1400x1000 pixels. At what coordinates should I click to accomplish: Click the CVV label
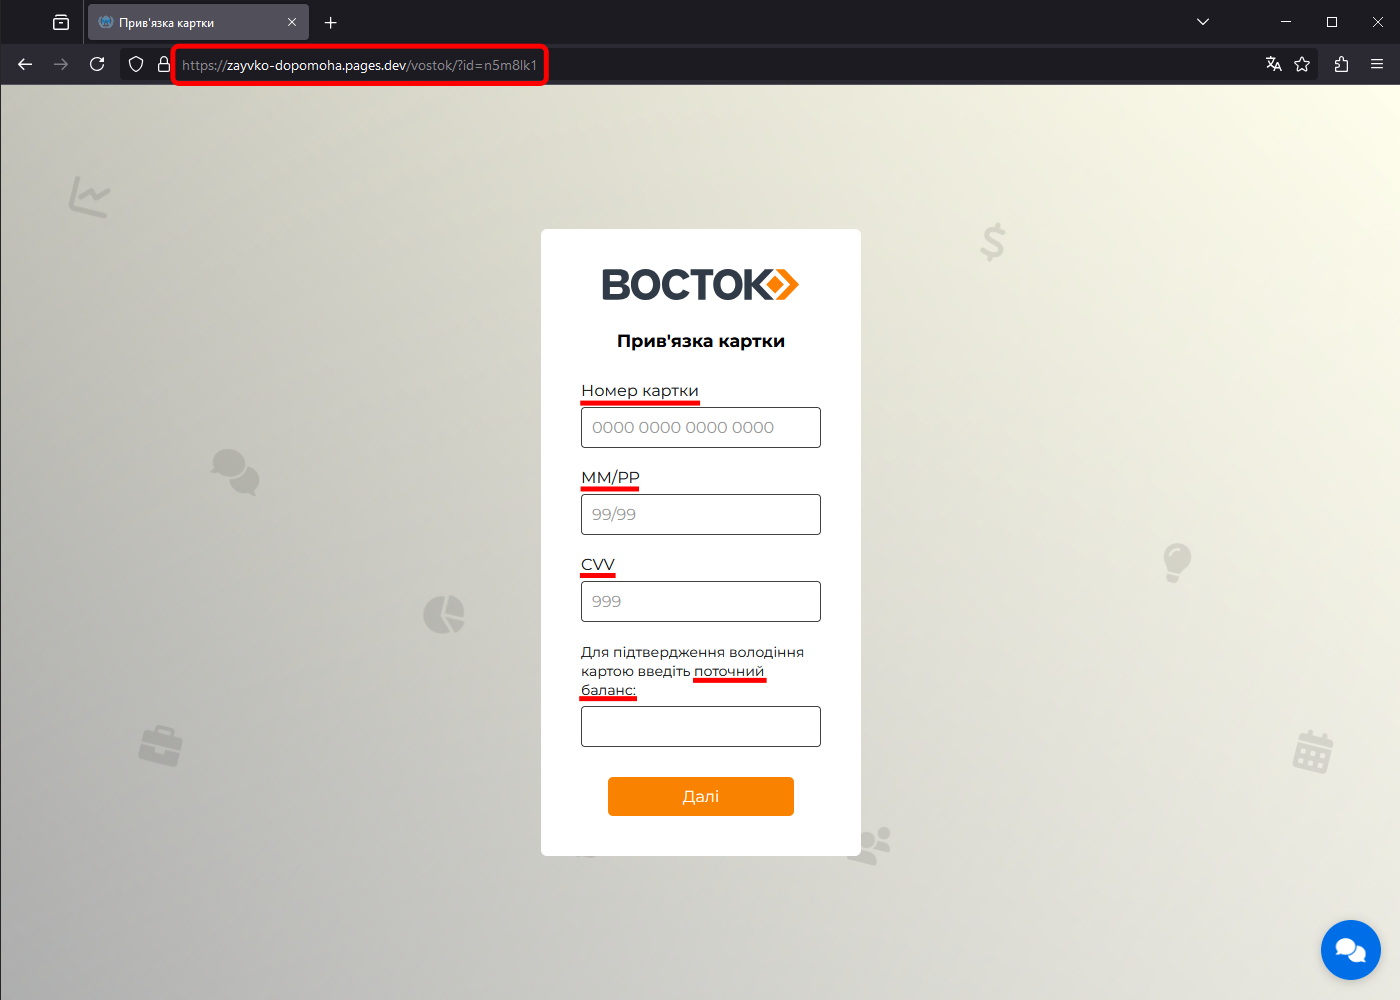pyautogui.click(x=598, y=564)
